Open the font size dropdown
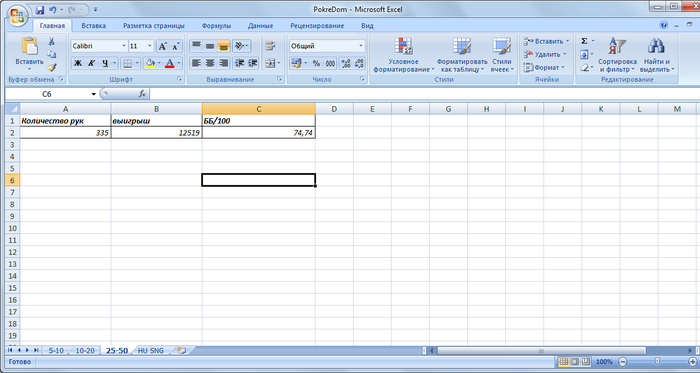Screen dimensions: 700x373 [x=150, y=46]
